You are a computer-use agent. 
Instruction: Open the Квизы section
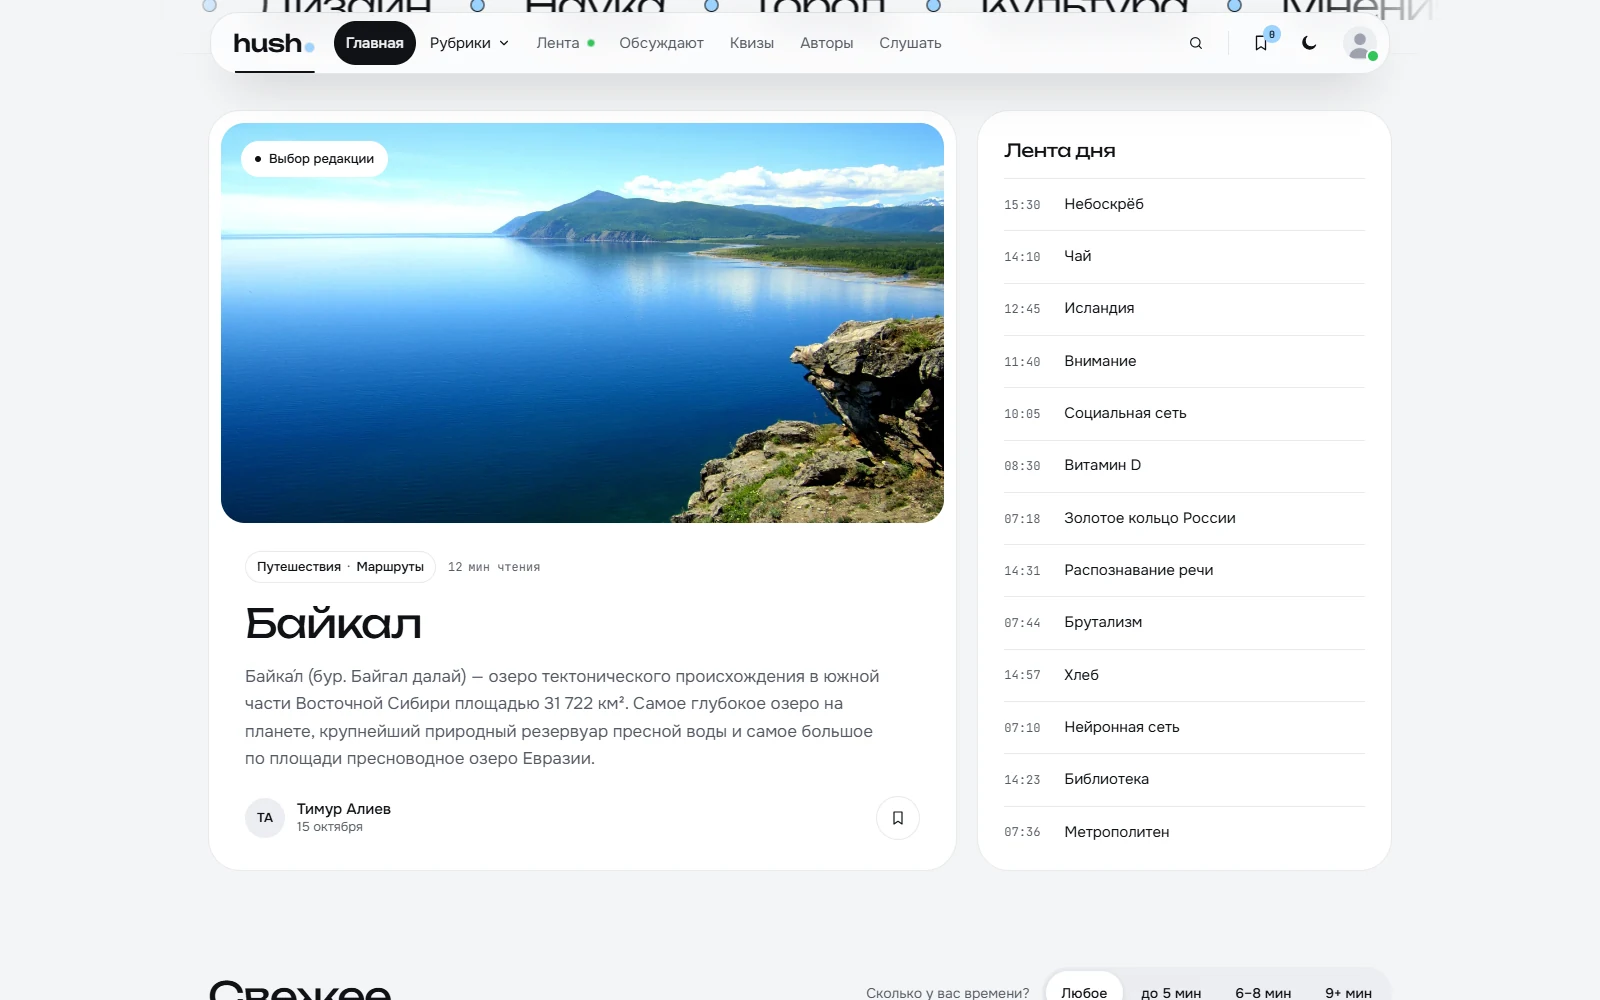[x=752, y=43]
